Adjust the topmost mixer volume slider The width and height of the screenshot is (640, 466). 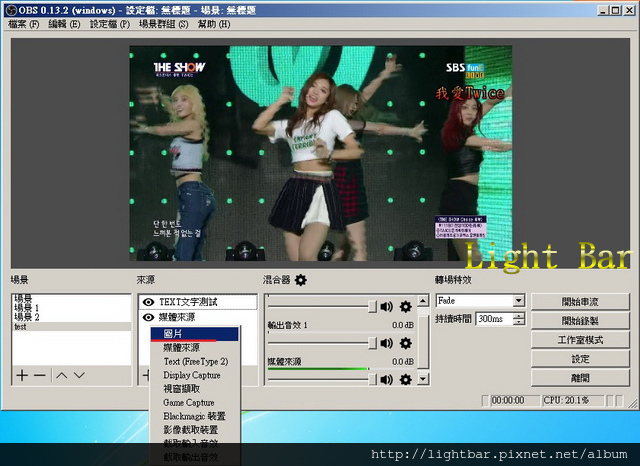372,306
